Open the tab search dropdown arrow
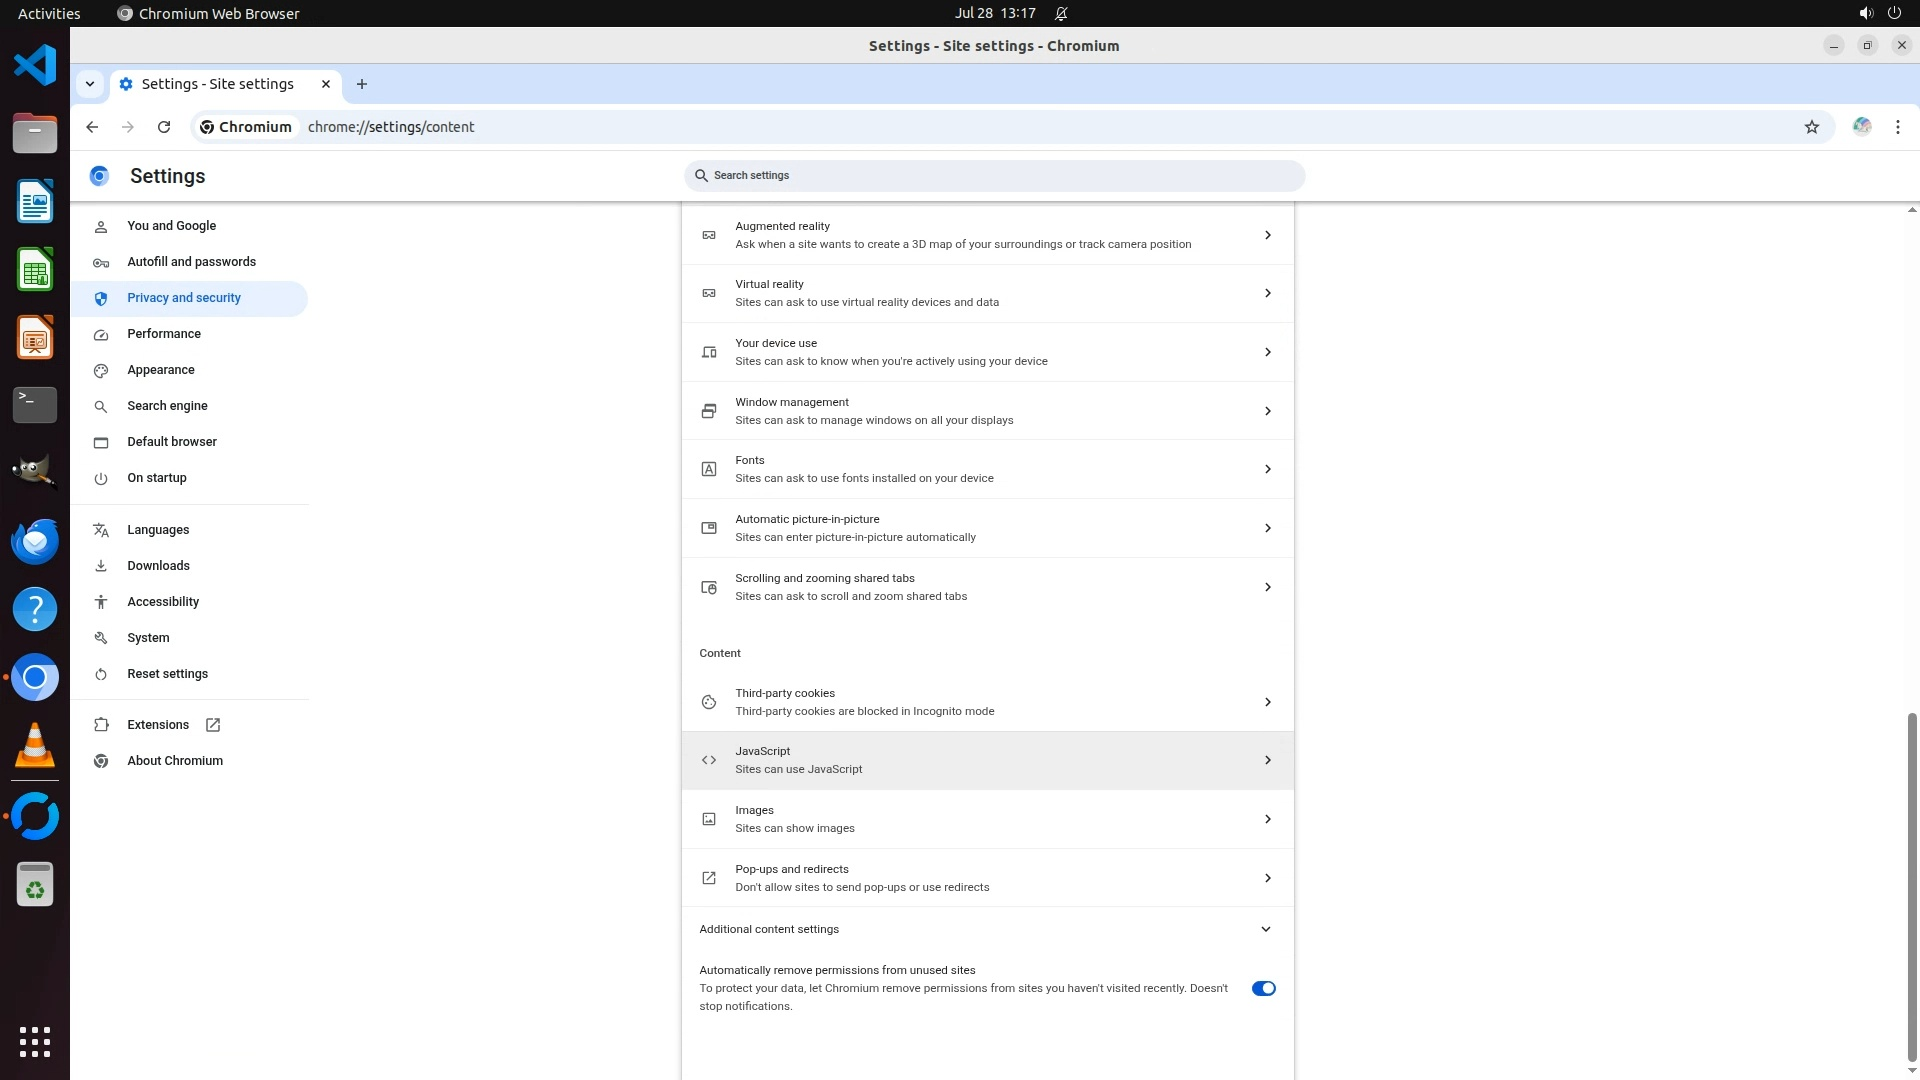This screenshot has height=1080, width=1920. click(x=90, y=84)
